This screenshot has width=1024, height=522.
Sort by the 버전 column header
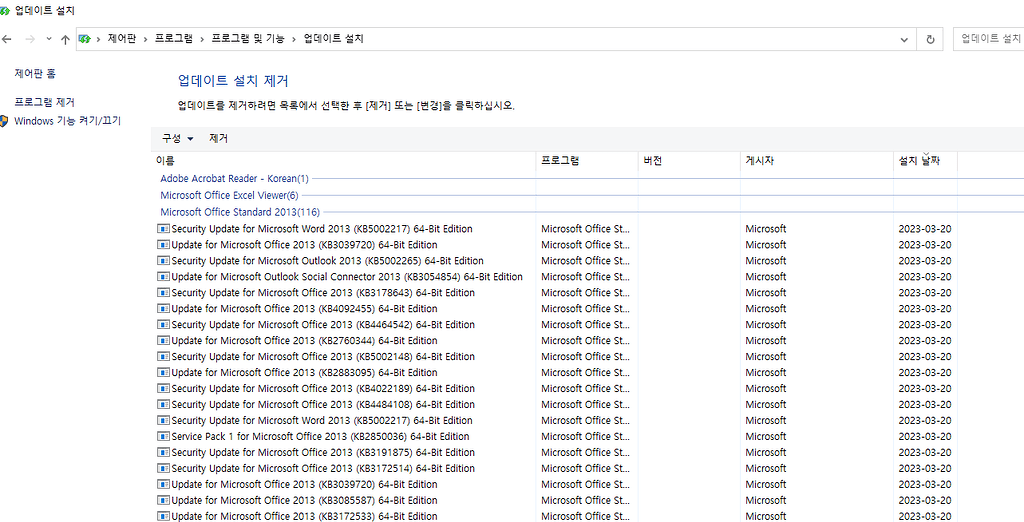coord(689,161)
